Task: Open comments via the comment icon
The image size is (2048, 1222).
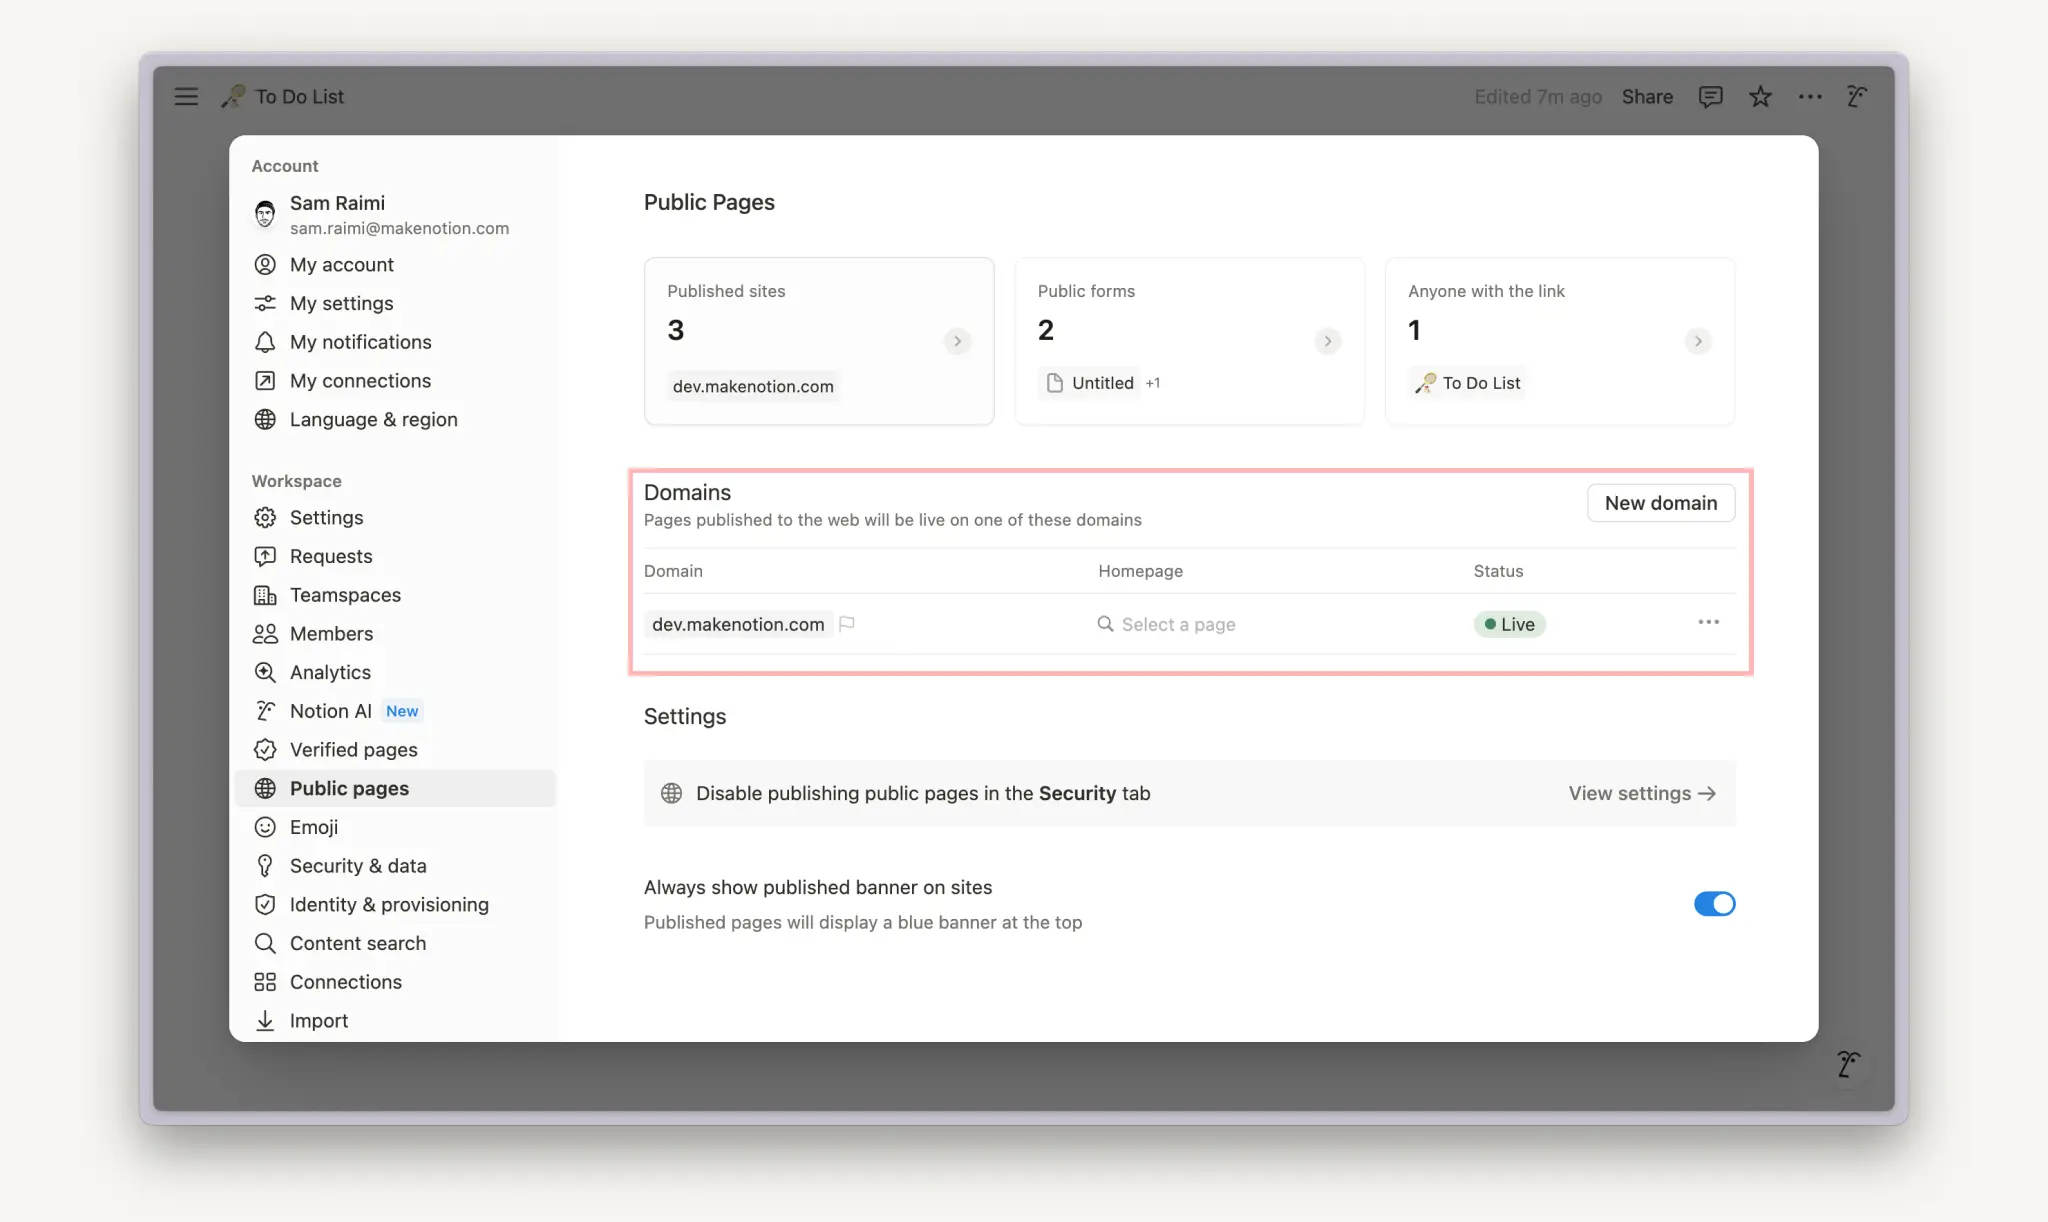Action: click(x=1710, y=96)
